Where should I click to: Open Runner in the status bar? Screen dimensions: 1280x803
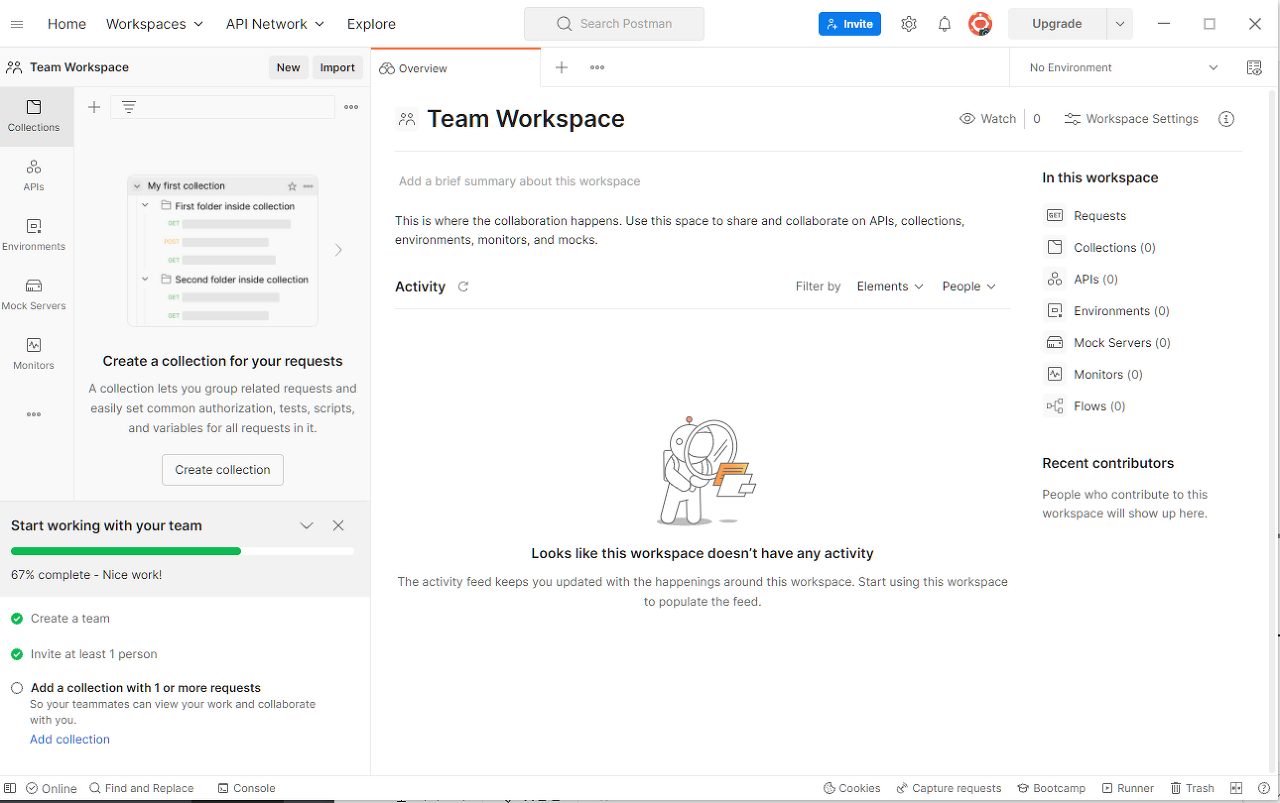pyautogui.click(x=1128, y=788)
